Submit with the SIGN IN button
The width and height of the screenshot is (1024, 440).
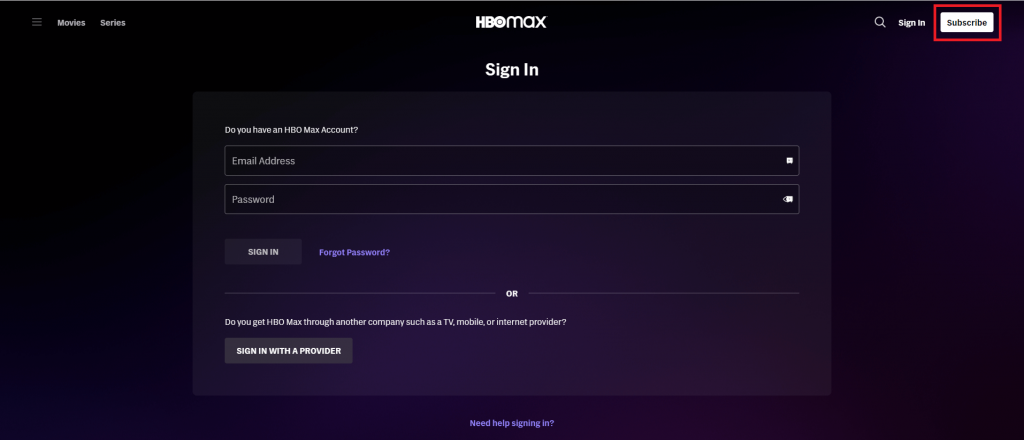tap(263, 252)
